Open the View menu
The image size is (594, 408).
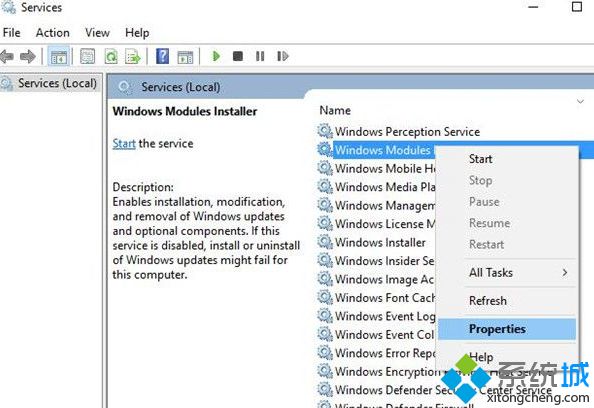pos(97,33)
